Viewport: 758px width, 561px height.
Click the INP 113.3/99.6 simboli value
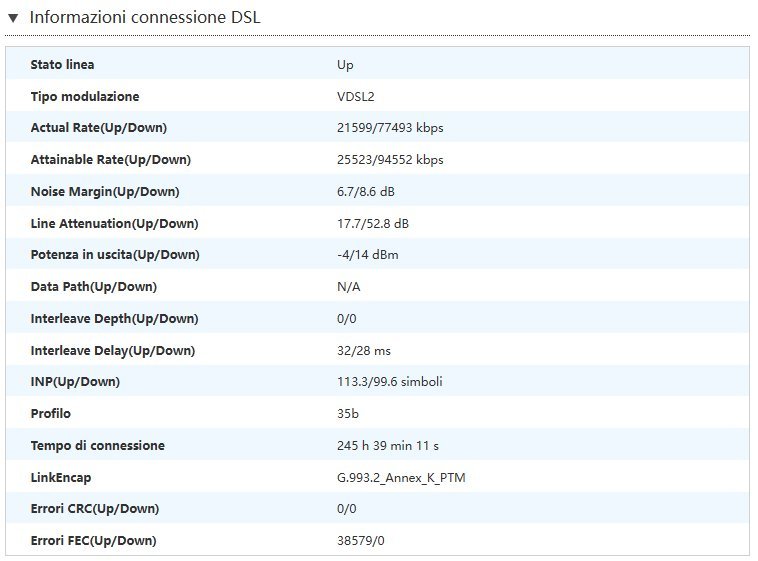pyautogui.click(x=390, y=382)
